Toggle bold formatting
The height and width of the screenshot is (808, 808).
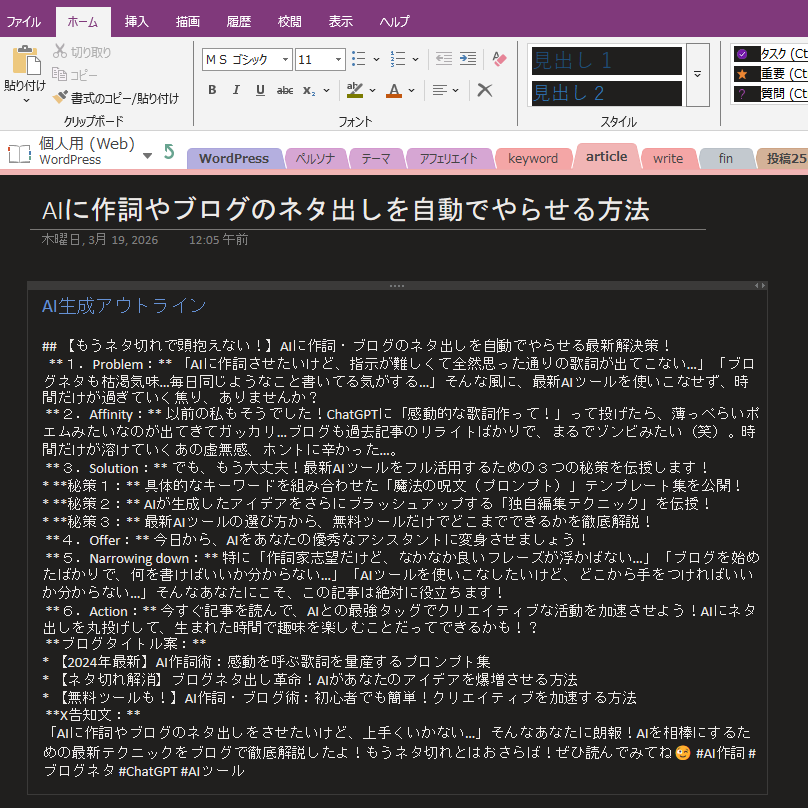[212, 90]
